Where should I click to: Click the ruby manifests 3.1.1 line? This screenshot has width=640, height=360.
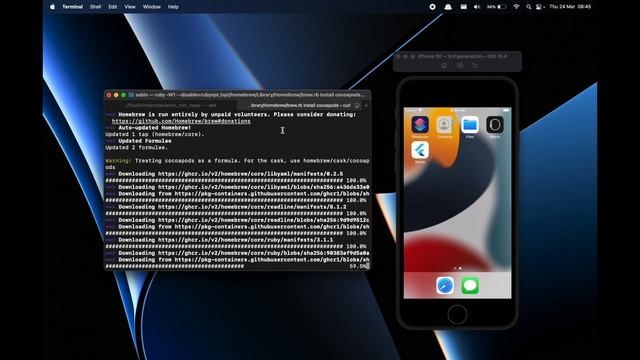[219, 240]
